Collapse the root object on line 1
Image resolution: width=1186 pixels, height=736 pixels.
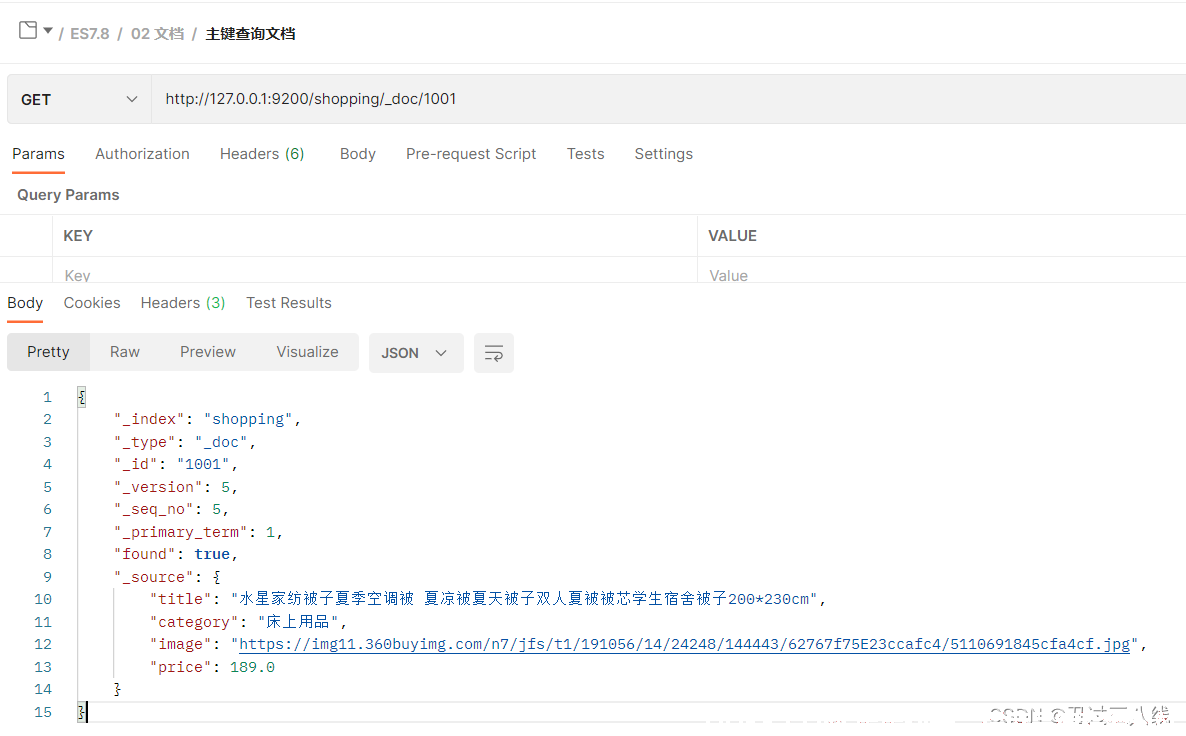(x=82, y=396)
